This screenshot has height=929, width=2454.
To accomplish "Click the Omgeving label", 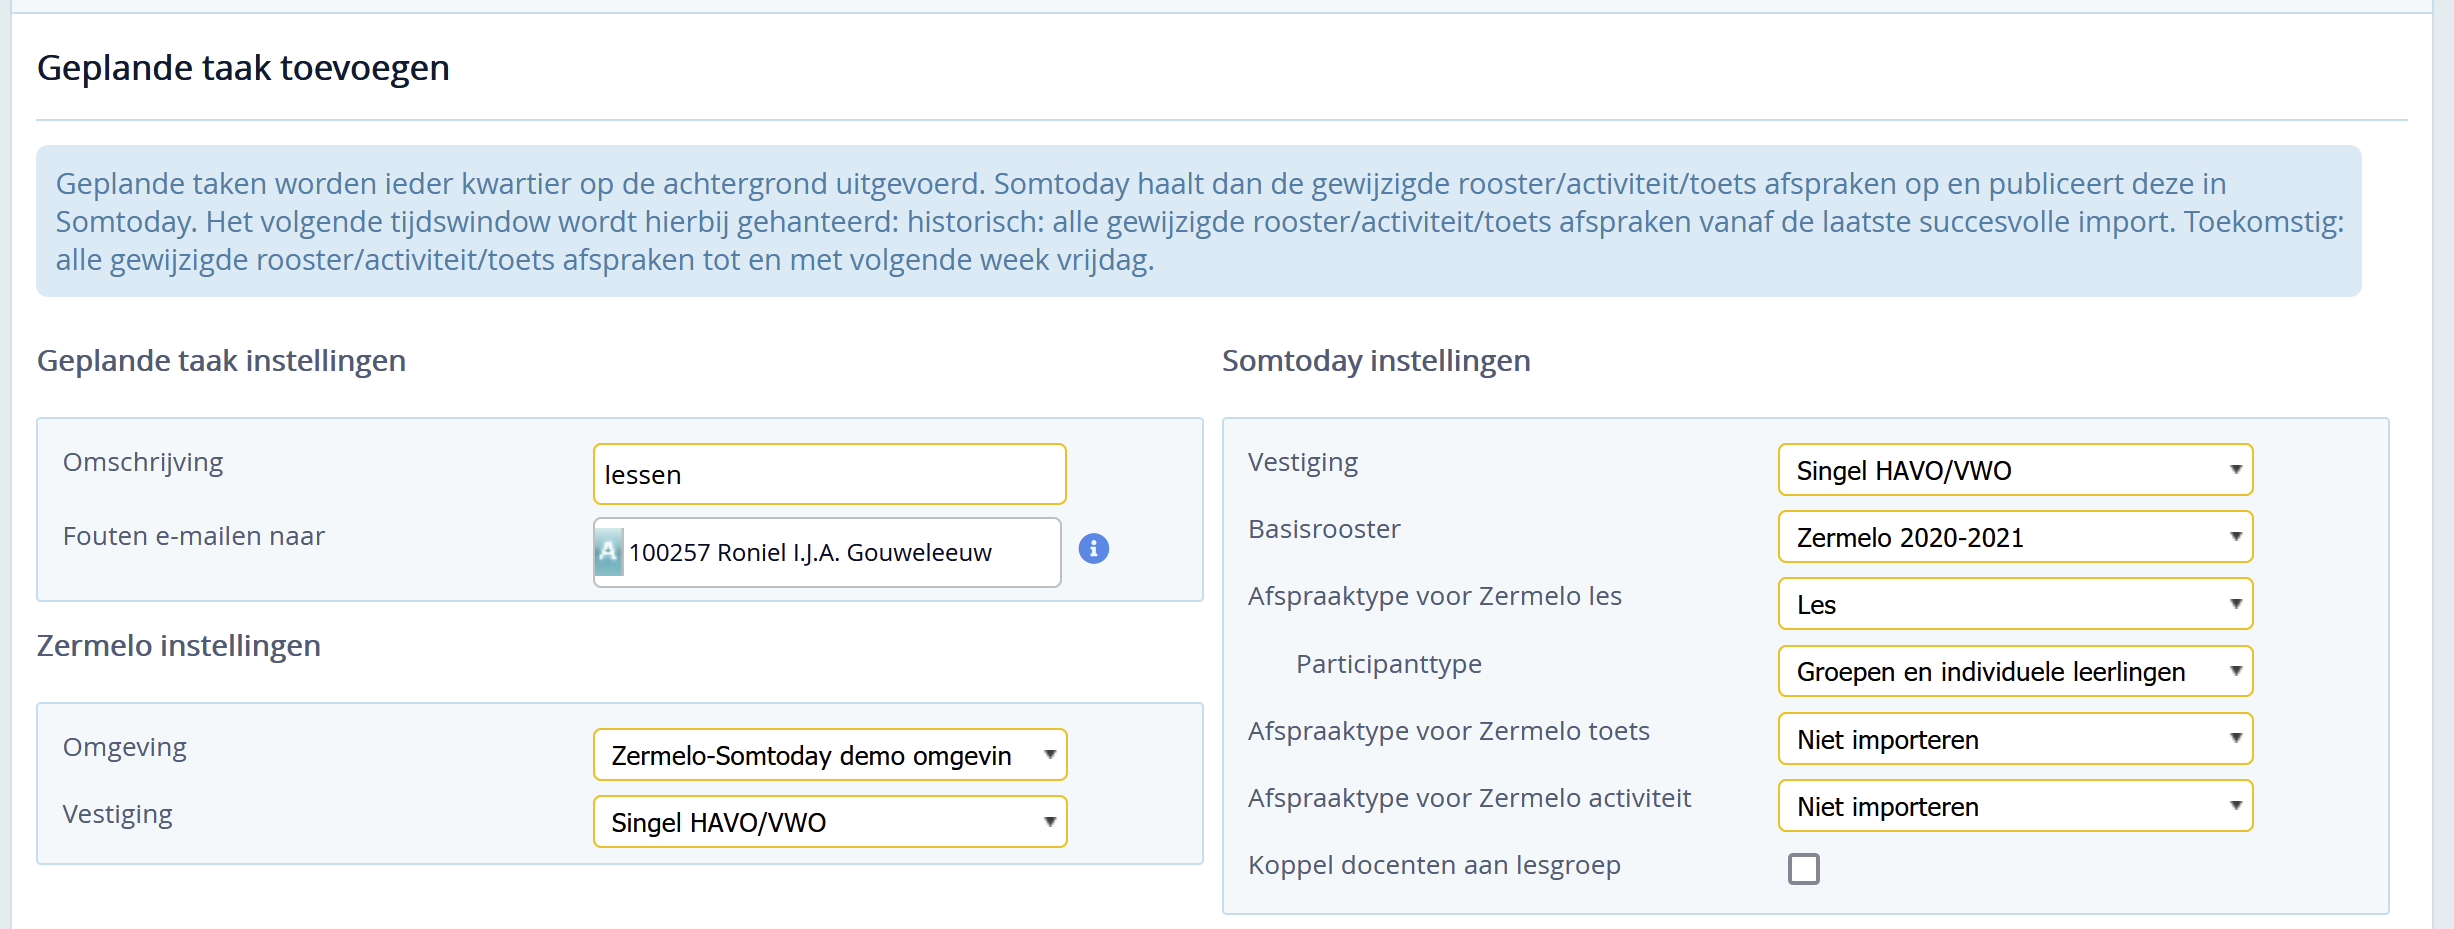I will pos(125,748).
